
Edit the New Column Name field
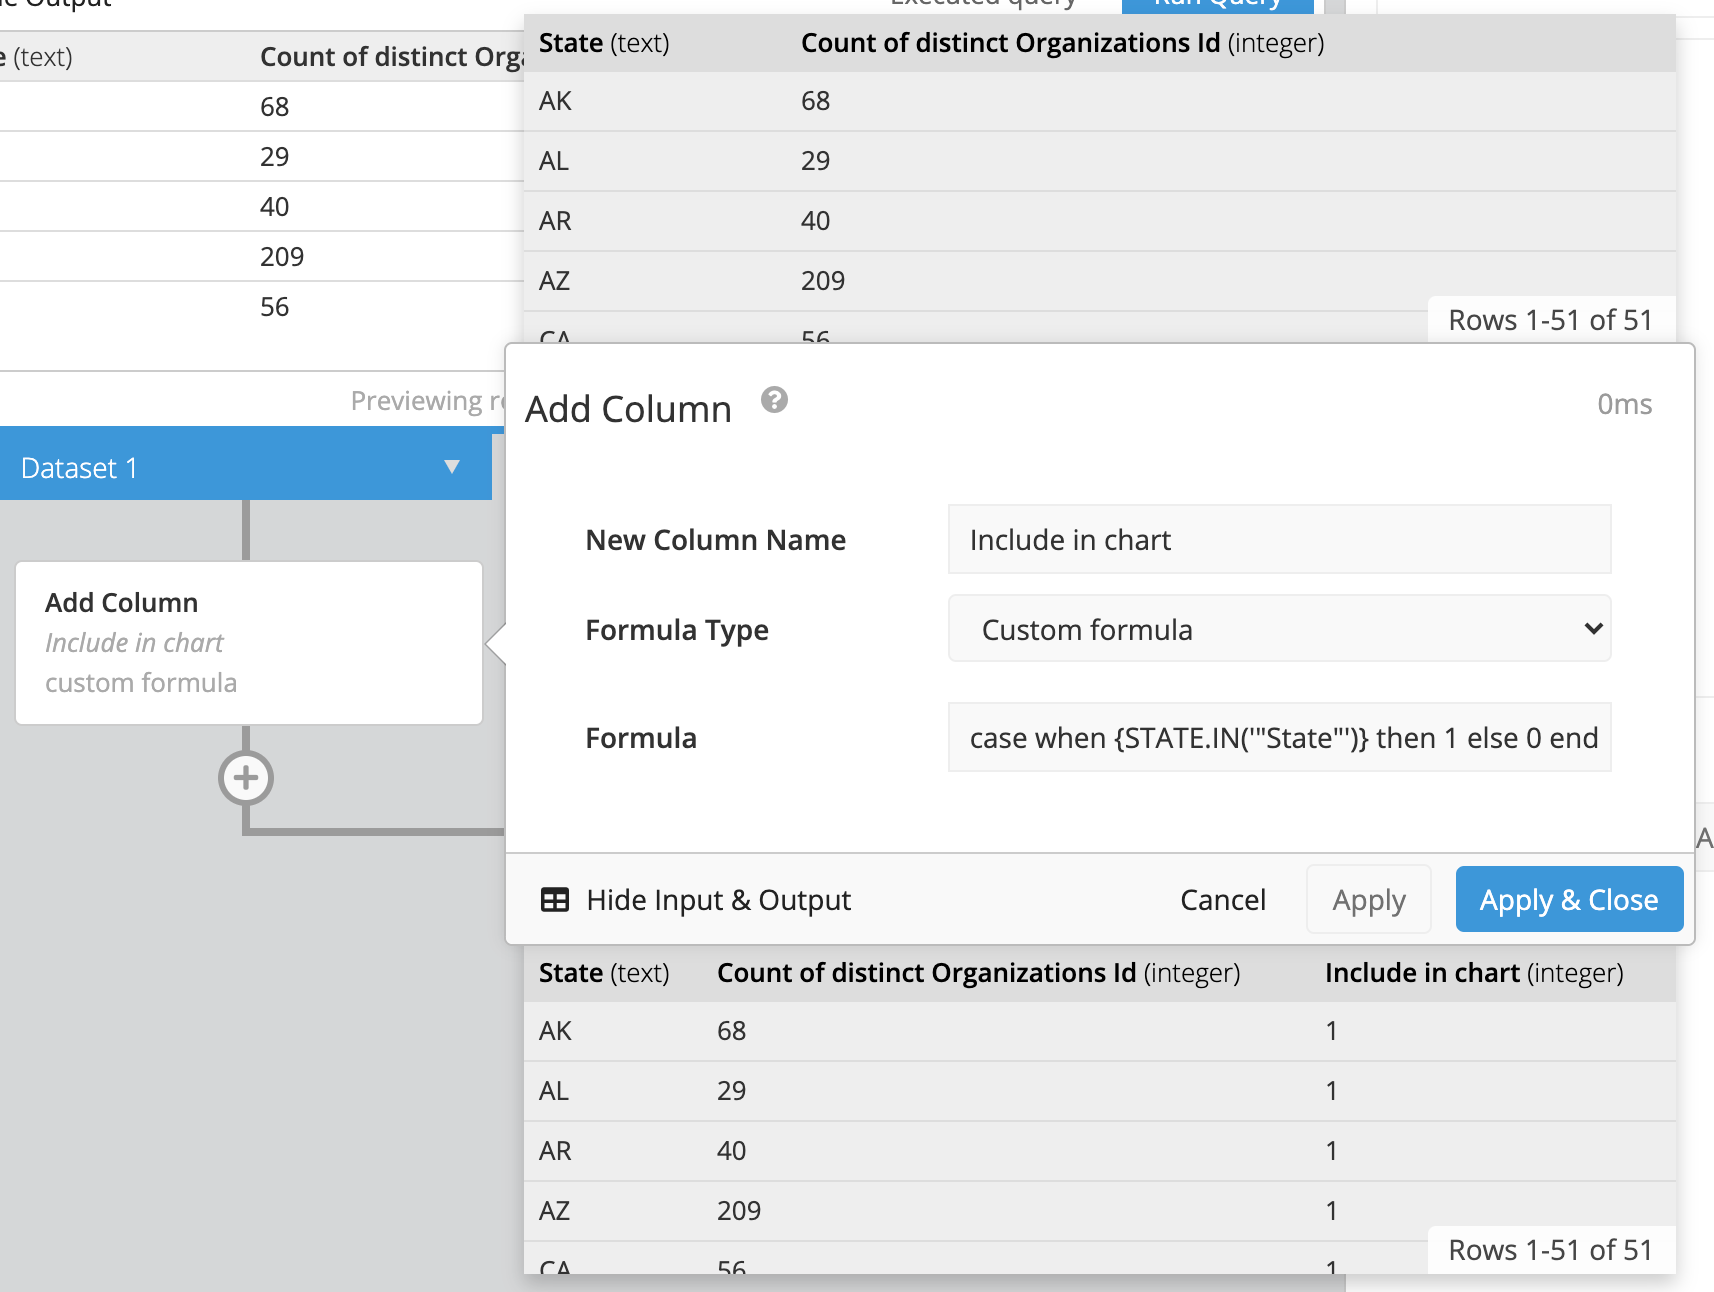1279,540
